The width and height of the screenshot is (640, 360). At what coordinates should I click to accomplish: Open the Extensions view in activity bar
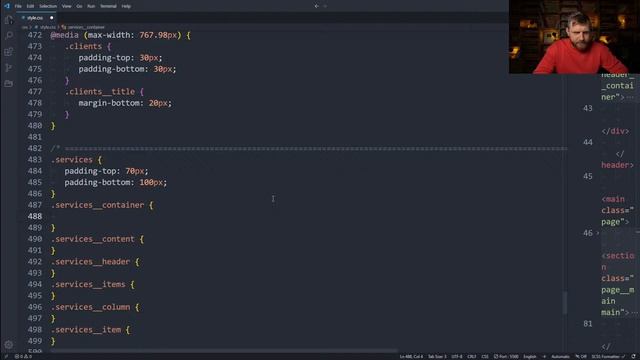[9, 52]
